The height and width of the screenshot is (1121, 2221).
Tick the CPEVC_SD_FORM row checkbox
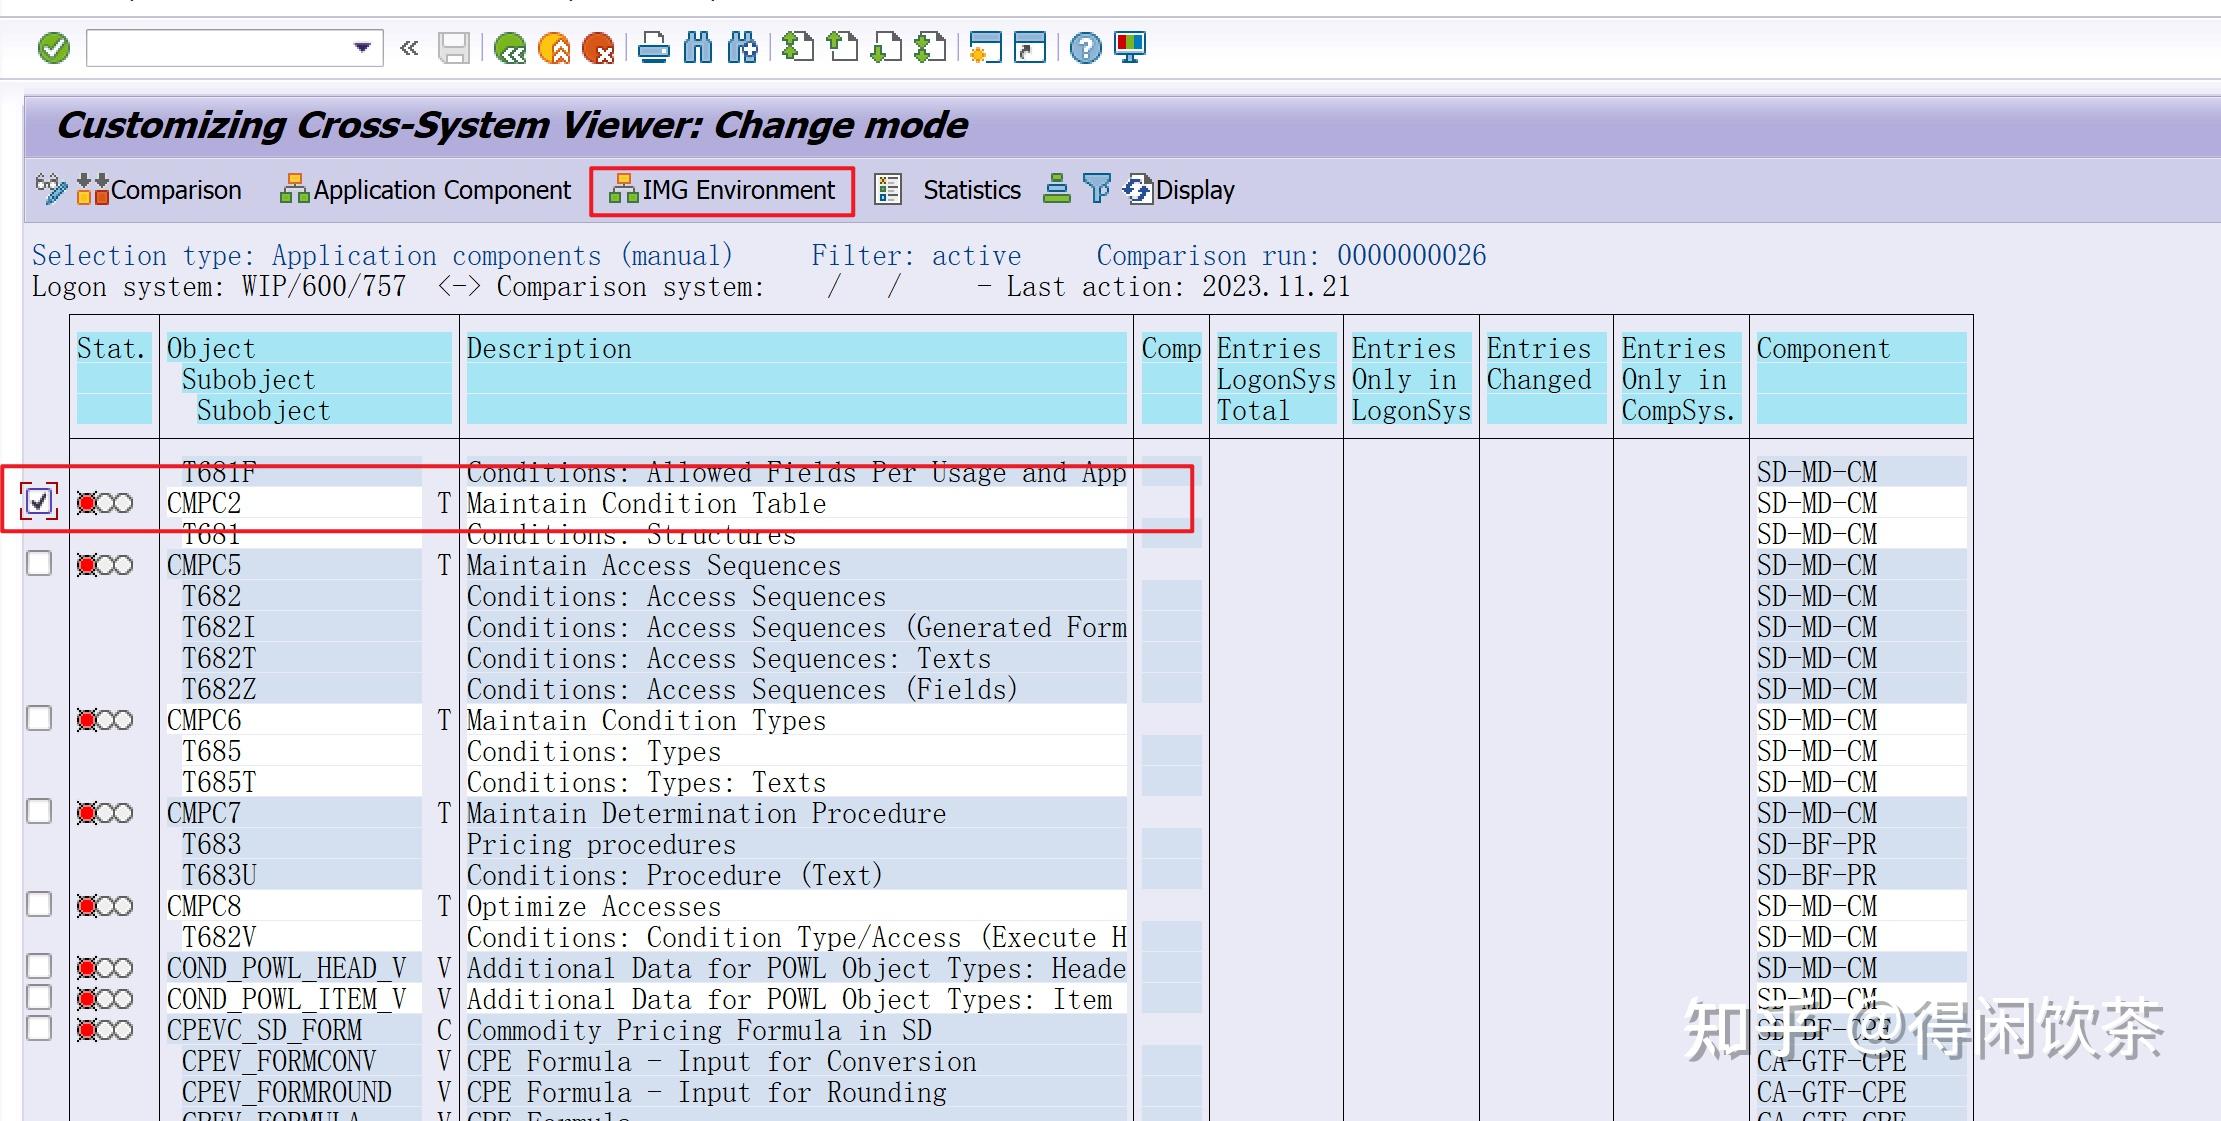pos(39,1028)
